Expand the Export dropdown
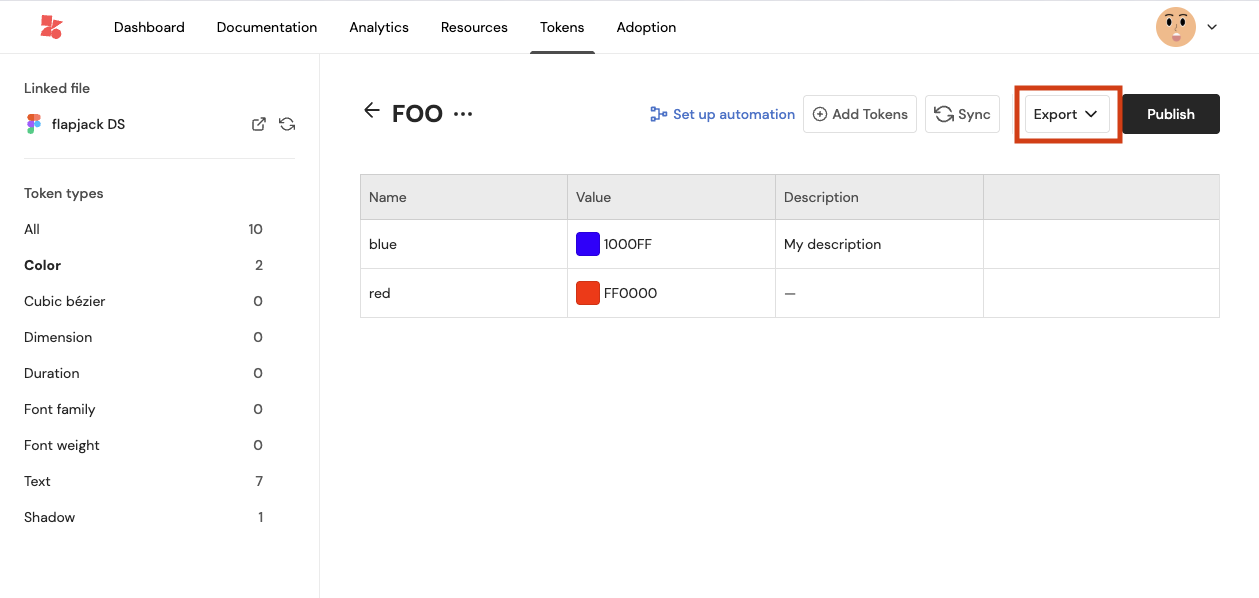The width and height of the screenshot is (1259, 598). (1066, 114)
